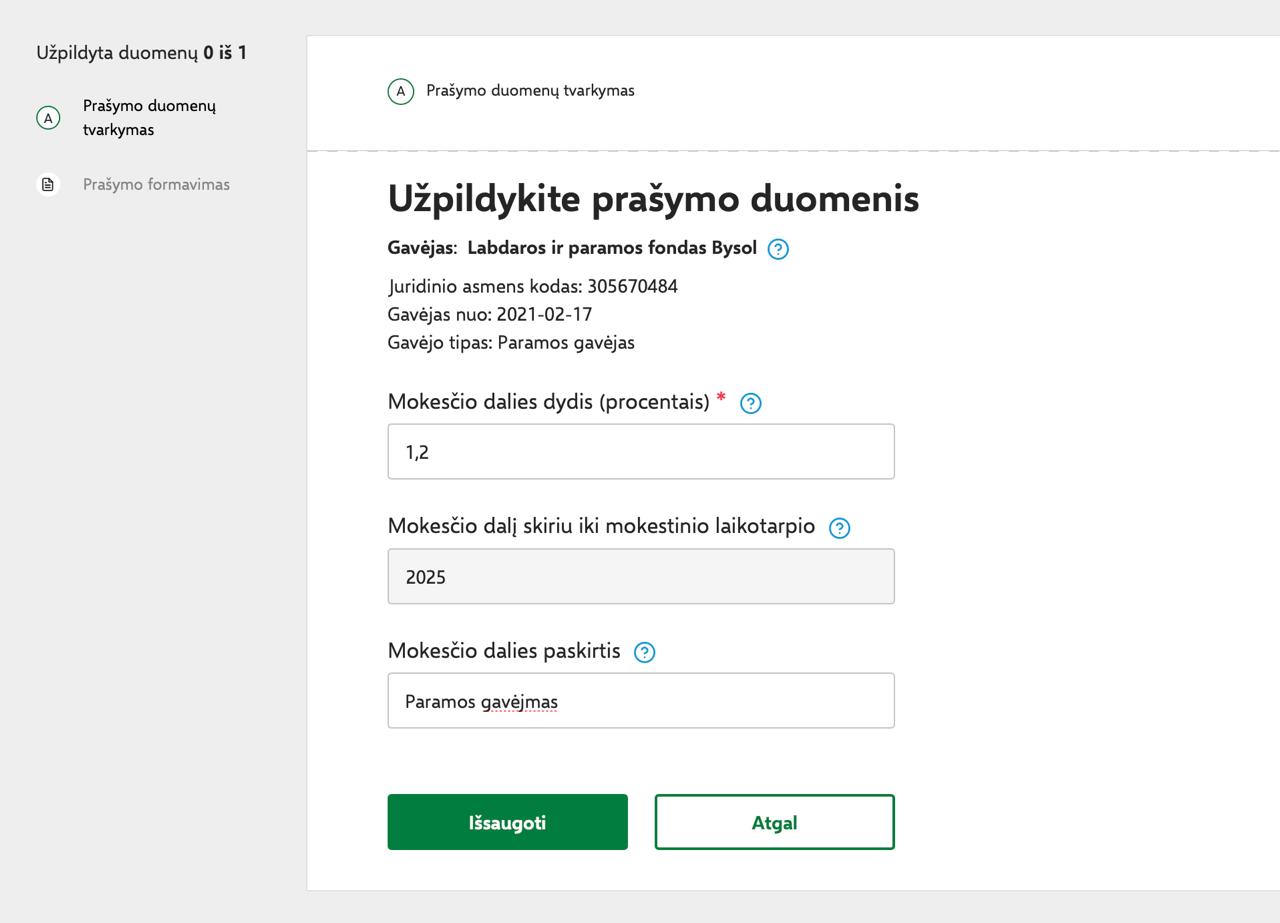Viewport: 1280px width, 923px height.
Task: Click document icon beside Prašymo formavimas
Action: (48, 184)
